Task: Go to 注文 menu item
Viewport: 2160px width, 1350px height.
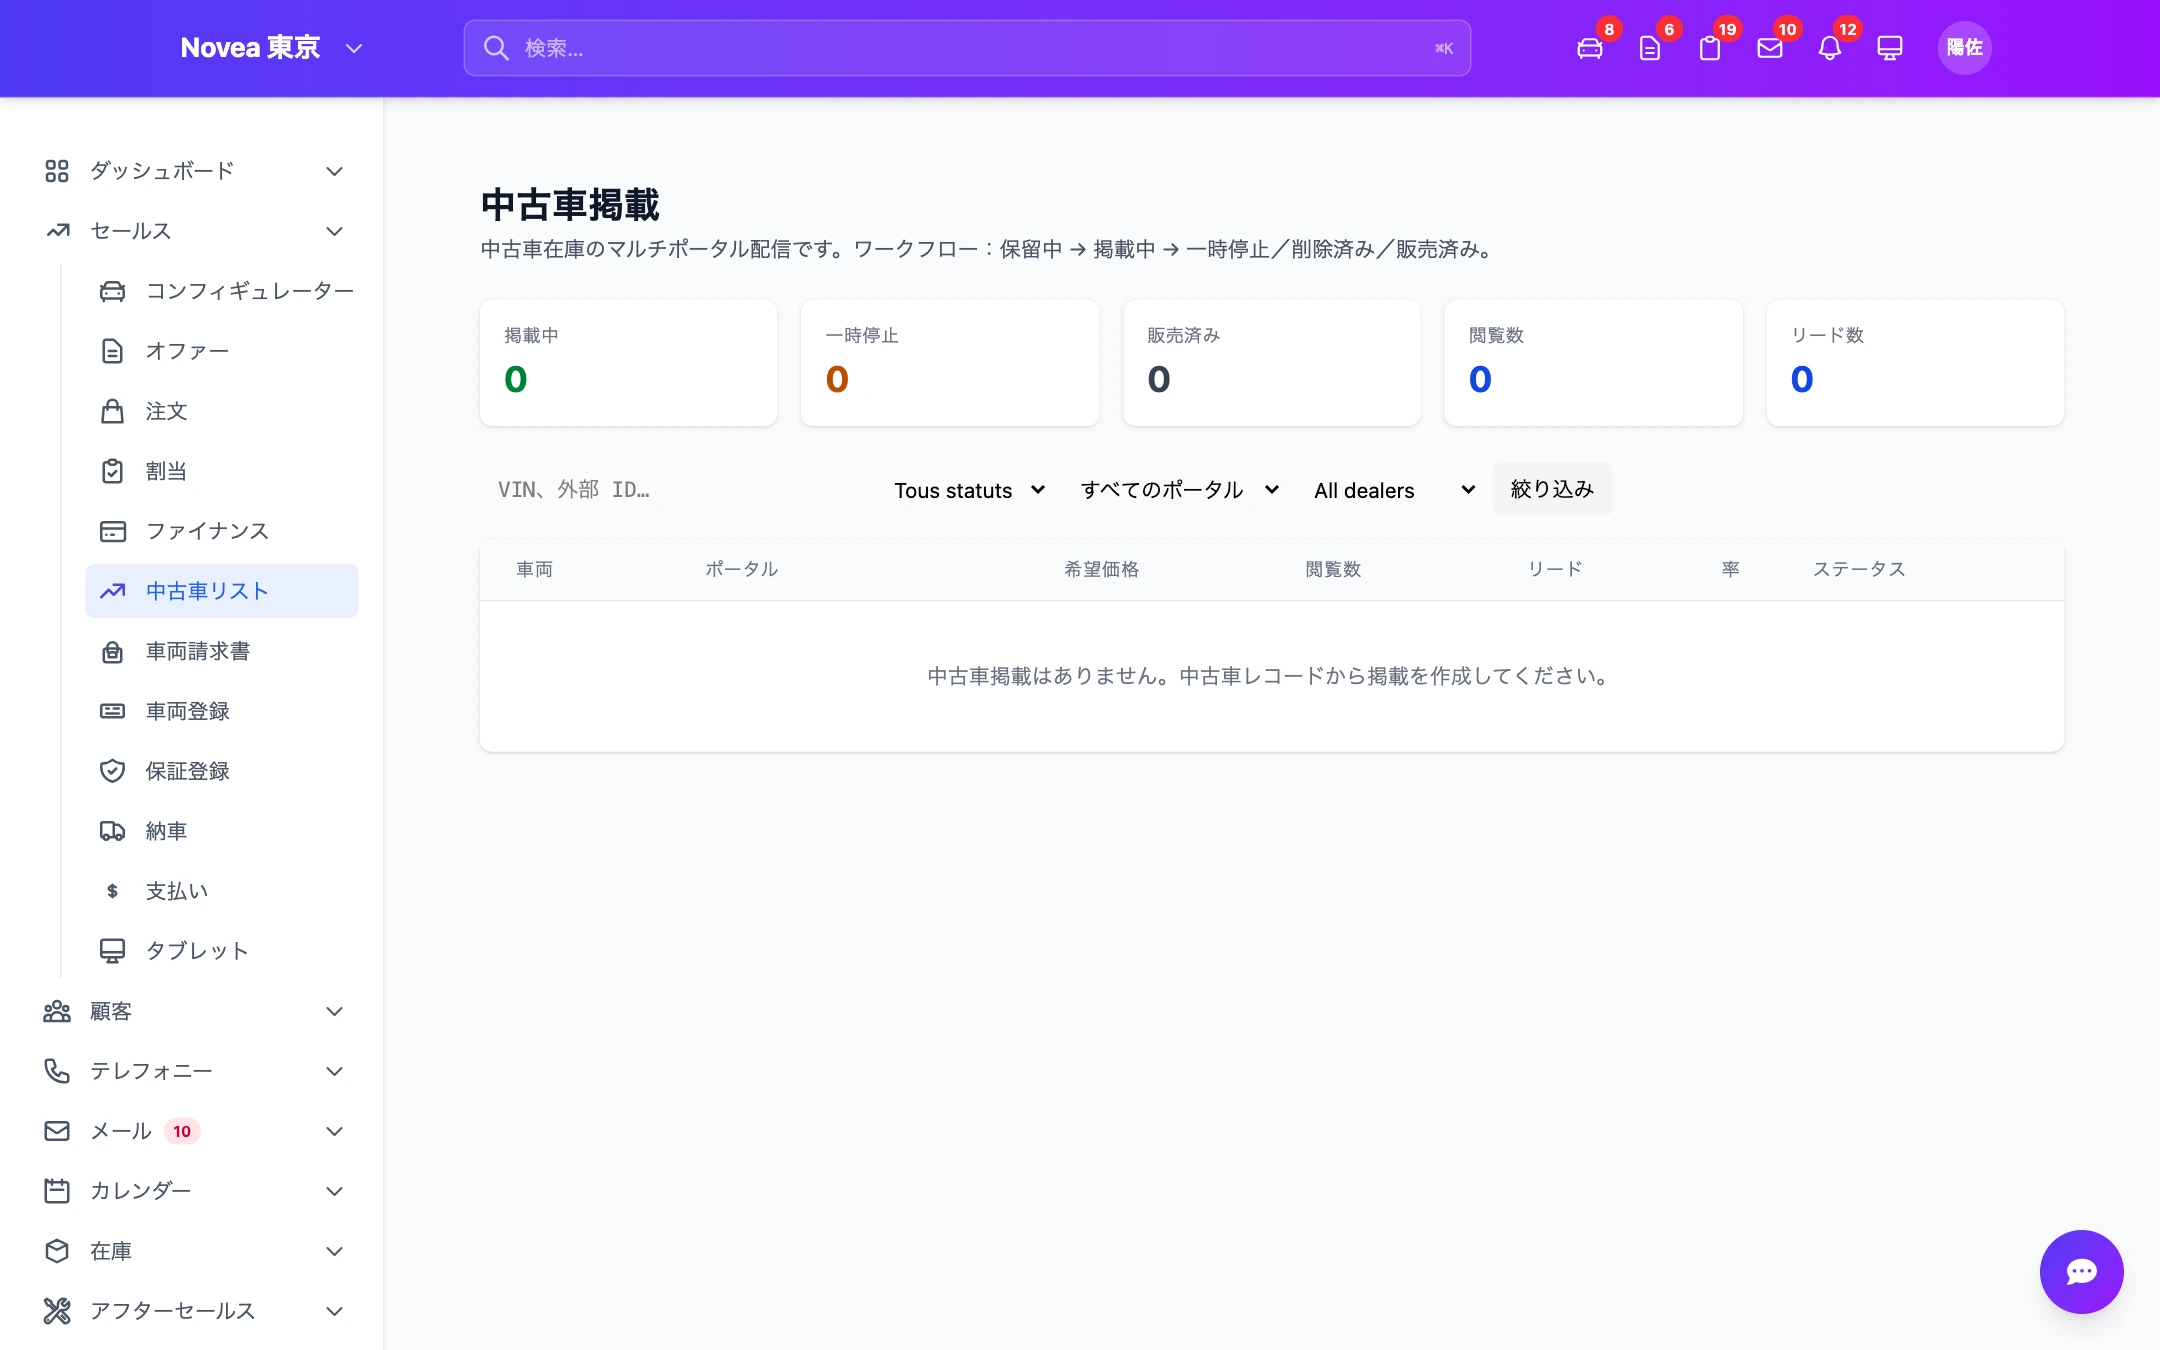Action: coord(222,411)
